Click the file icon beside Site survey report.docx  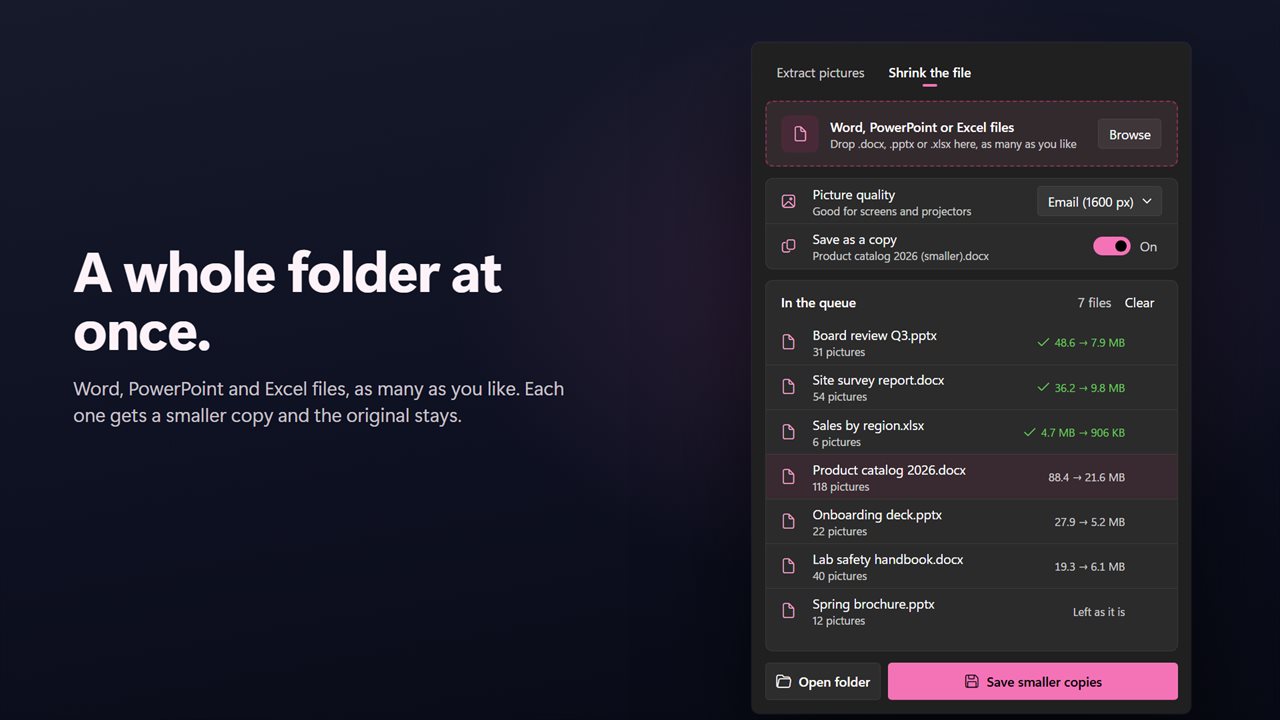(789, 388)
